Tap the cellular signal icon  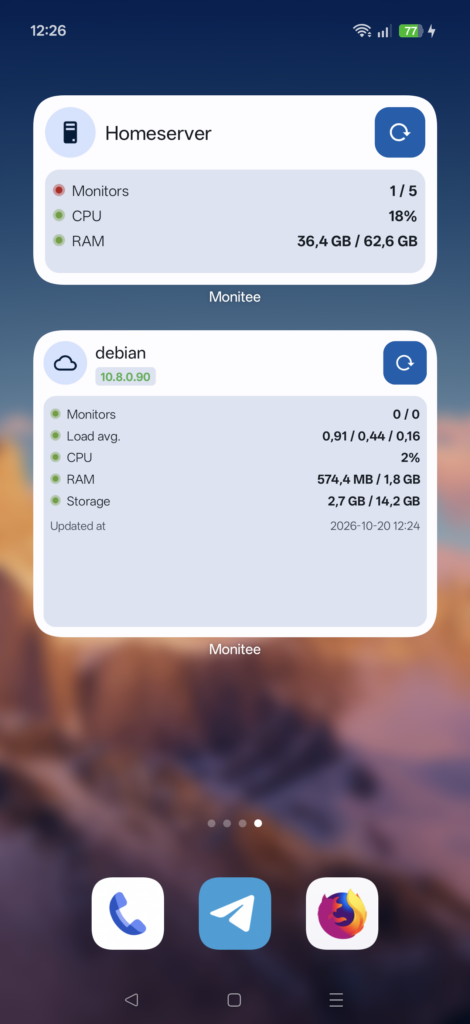(384, 31)
